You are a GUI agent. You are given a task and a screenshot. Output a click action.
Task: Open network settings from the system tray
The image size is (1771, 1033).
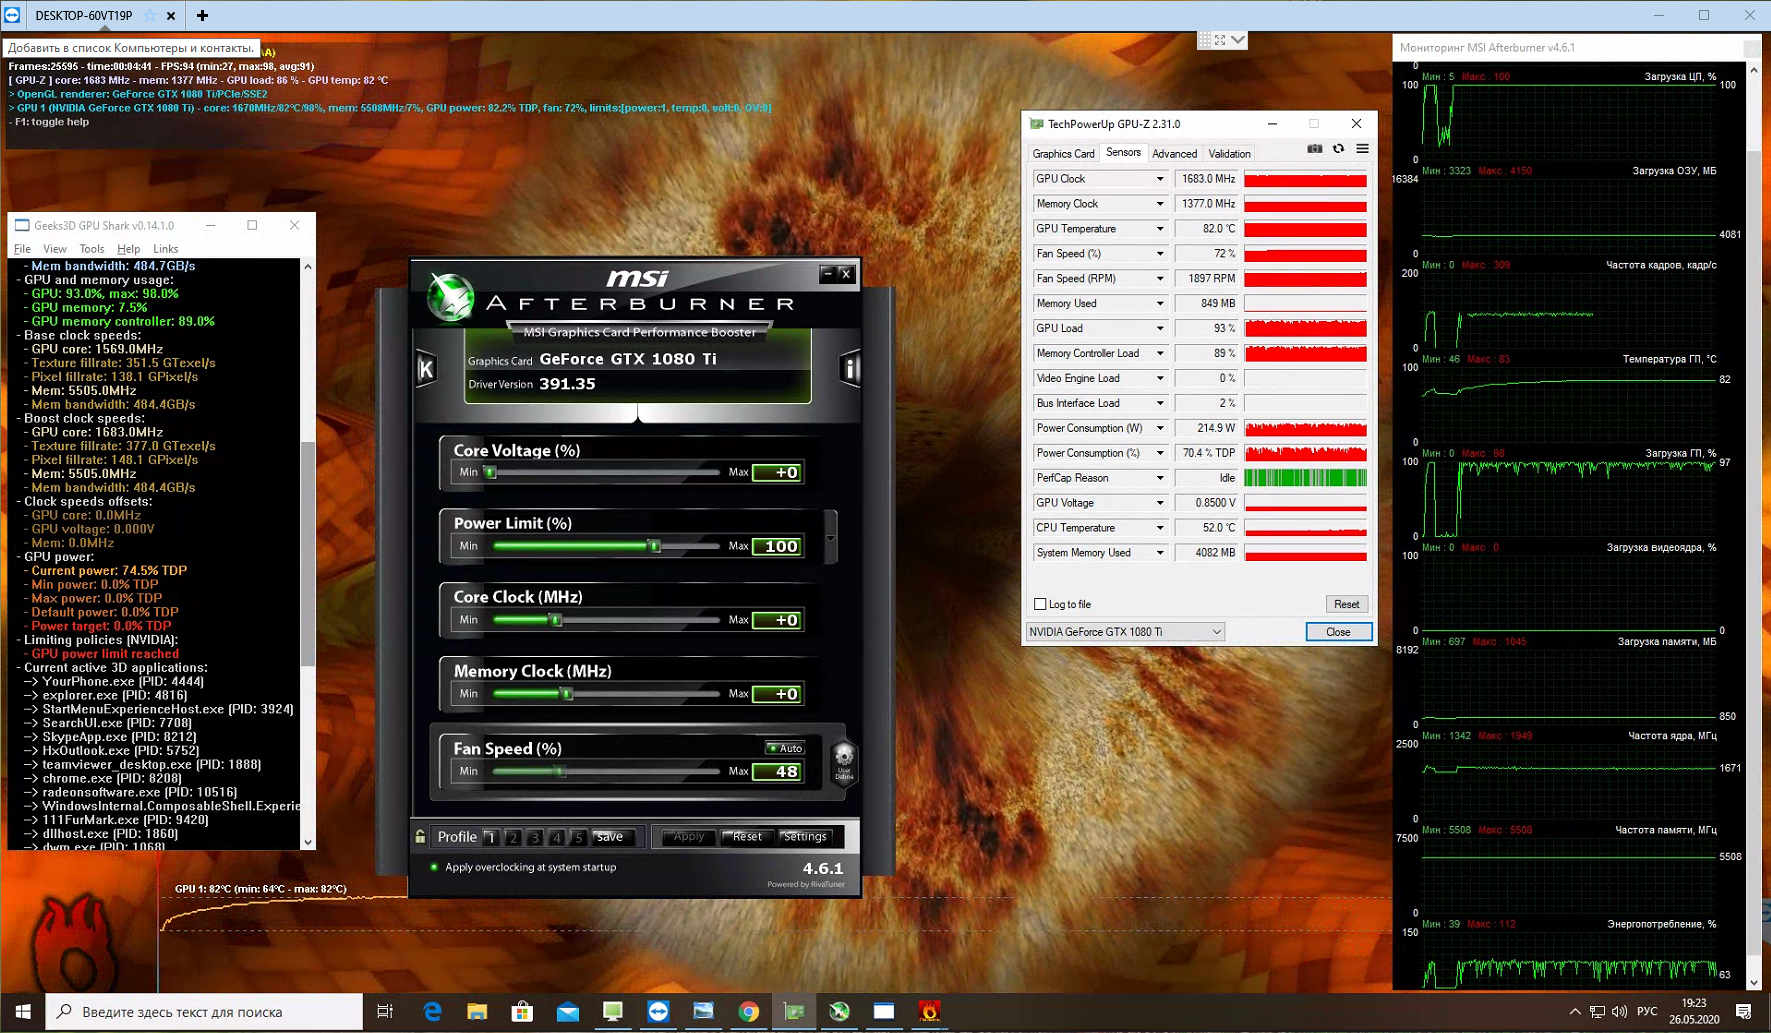[x=1597, y=1012]
